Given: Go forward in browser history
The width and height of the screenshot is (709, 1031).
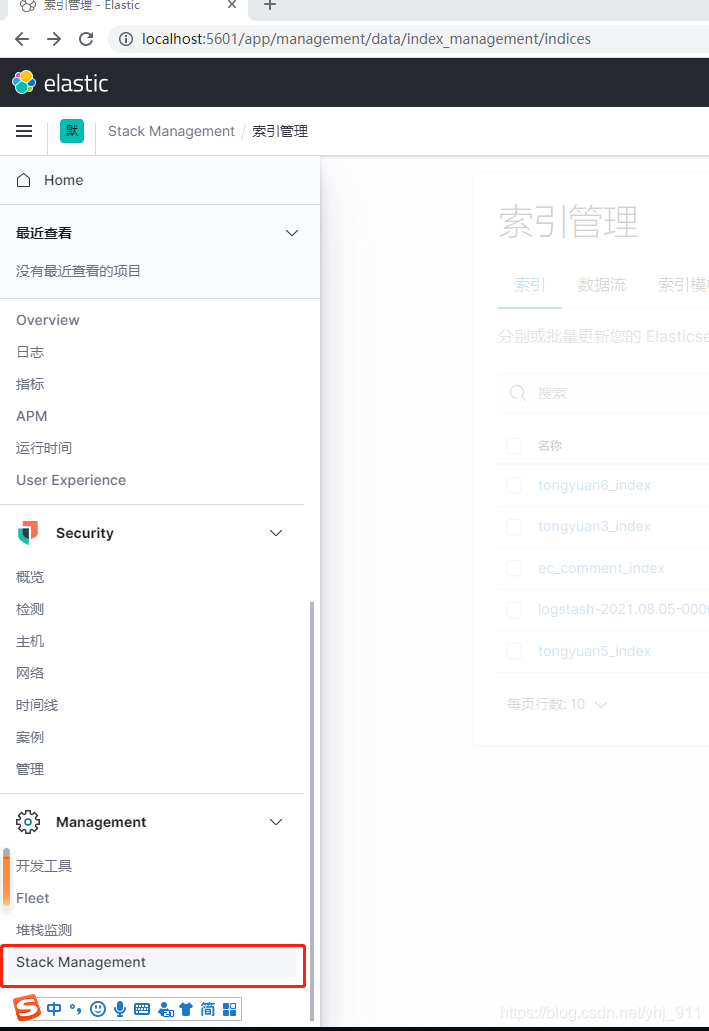Looking at the screenshot, I should click(54, 39).
